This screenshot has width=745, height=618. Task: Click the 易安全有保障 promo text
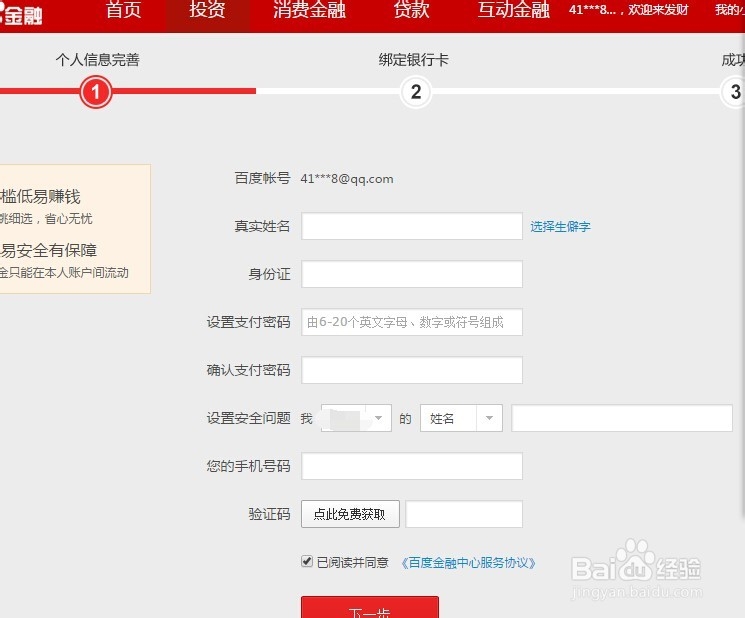(48, 250)
